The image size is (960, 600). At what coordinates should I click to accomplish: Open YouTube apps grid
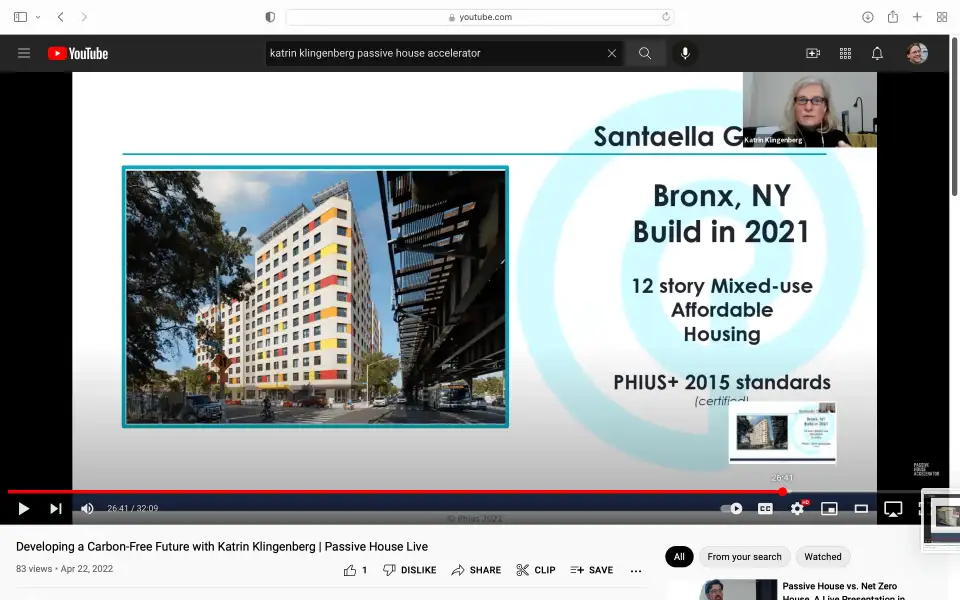pyautogui.click(x=845, y=53)
